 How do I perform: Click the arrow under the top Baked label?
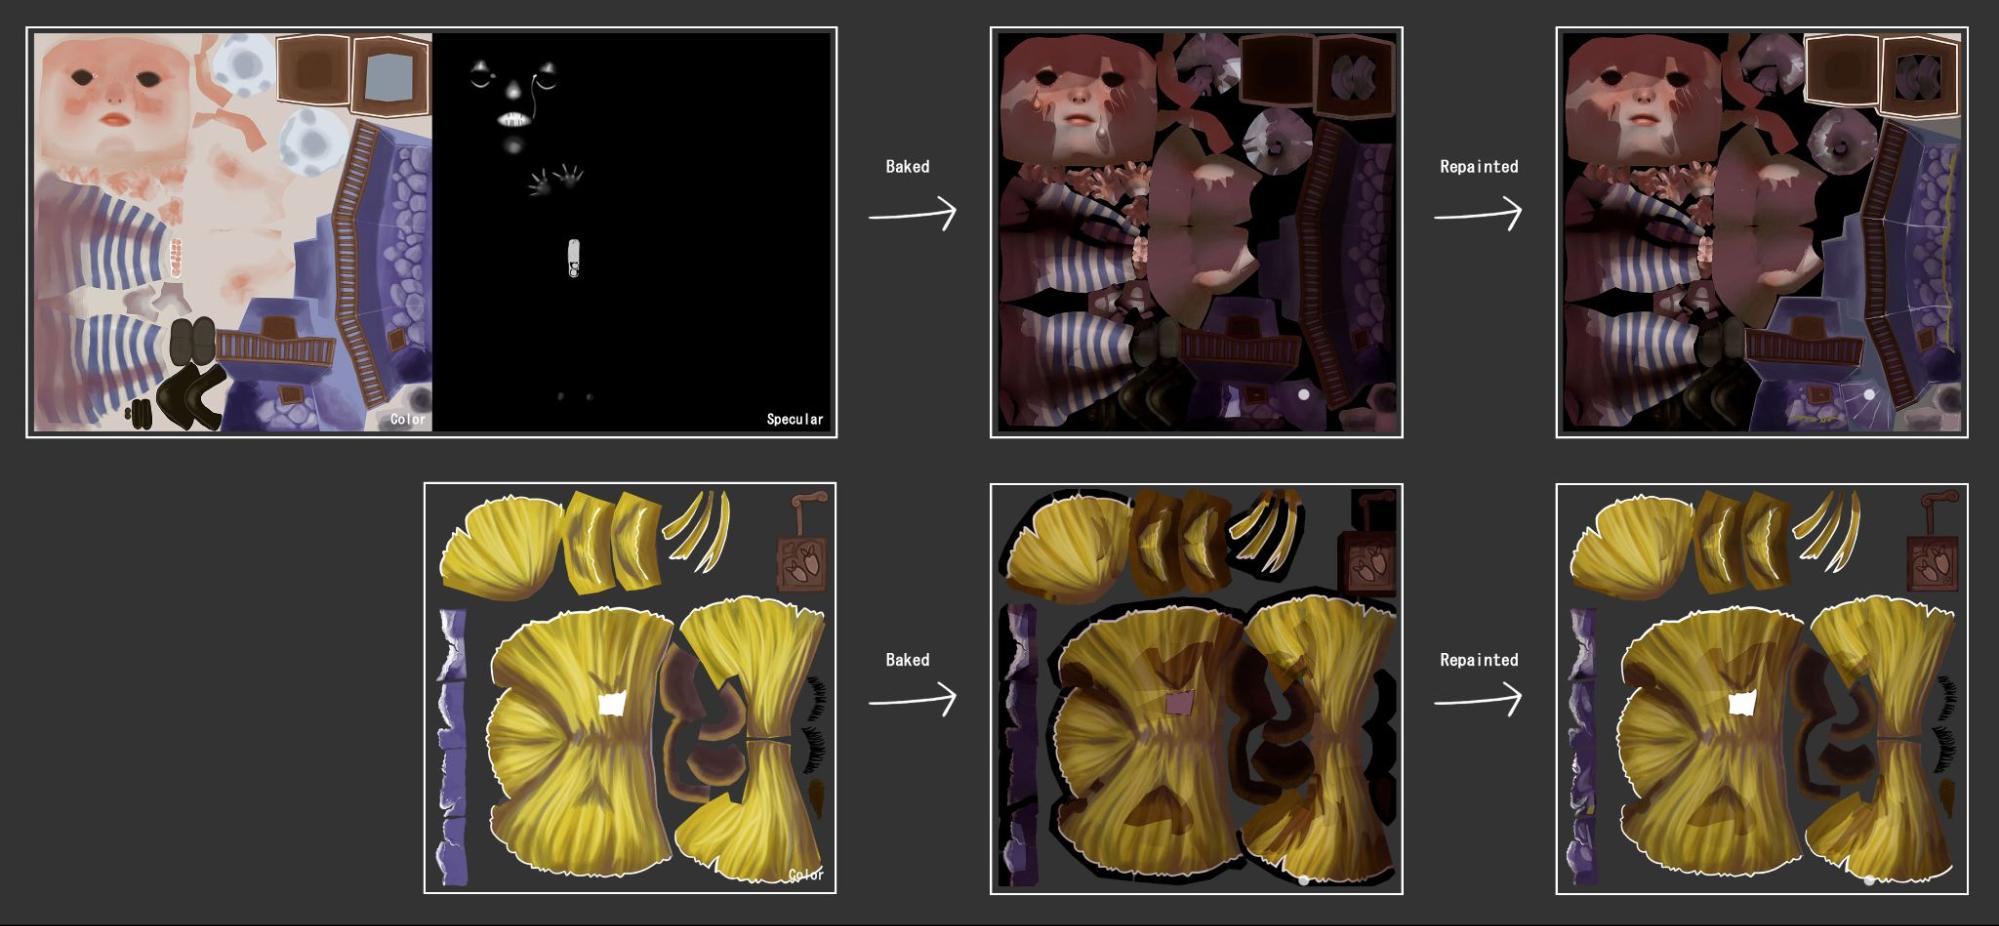(x=912, y=214)
